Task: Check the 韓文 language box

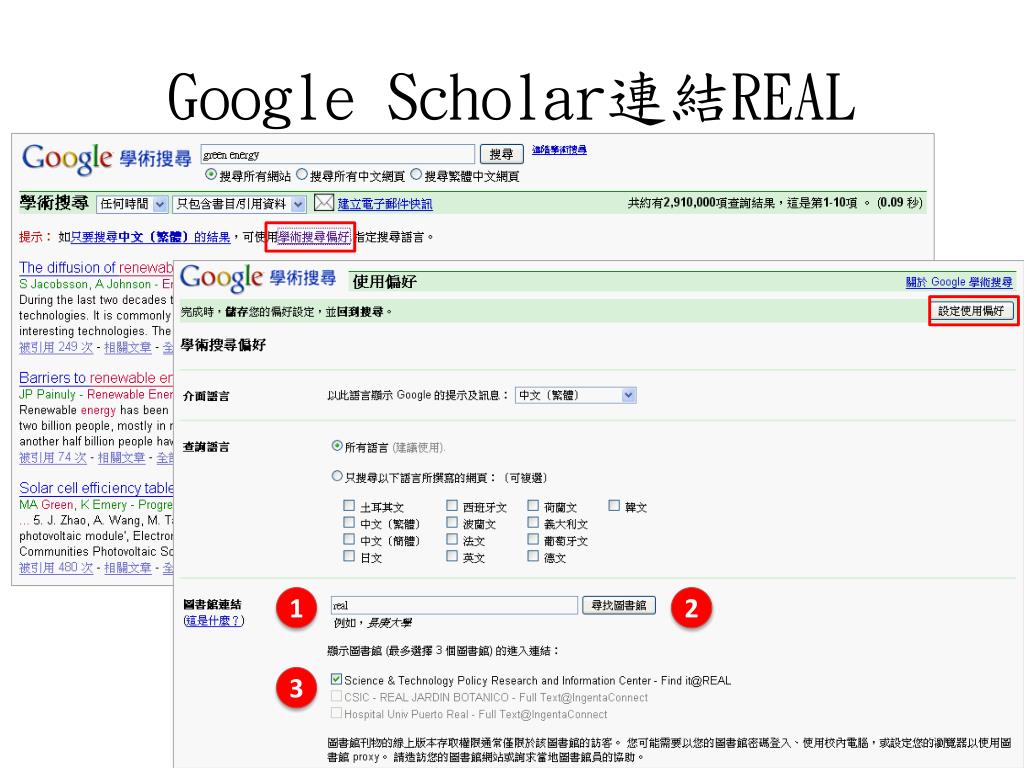Action: point(614,505)
